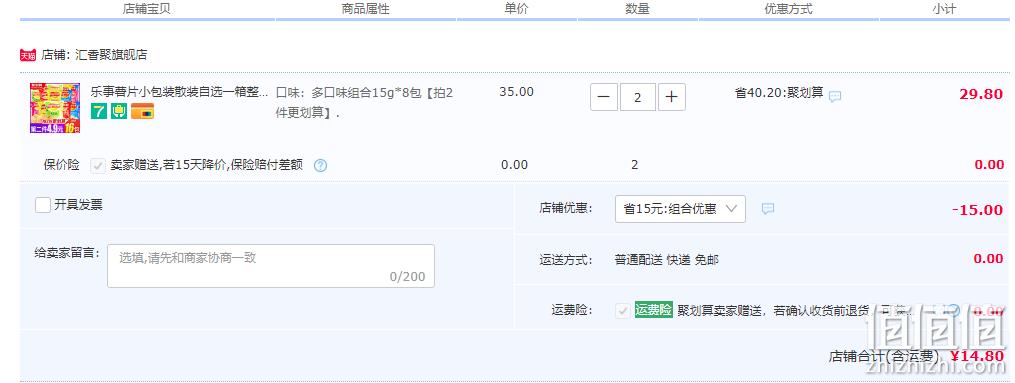Click the 小计 column header
1015x383 pixels.
click(x=944, y=9)
